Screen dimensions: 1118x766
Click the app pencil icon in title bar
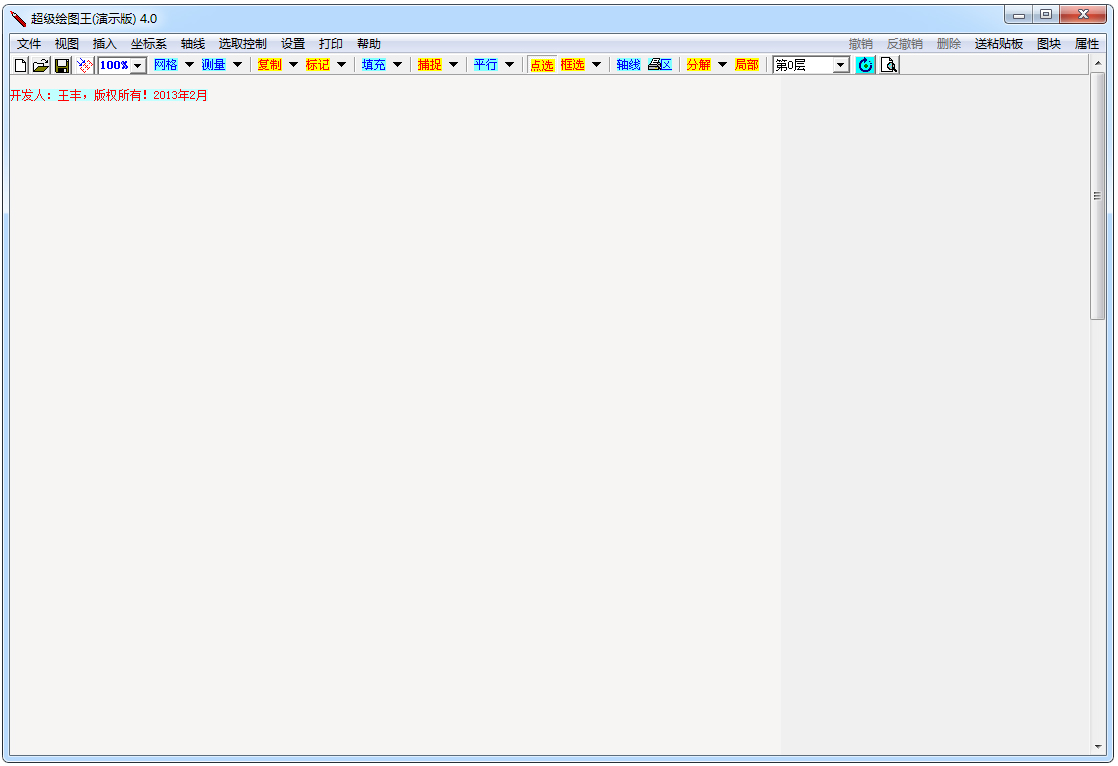click(18, 19)
